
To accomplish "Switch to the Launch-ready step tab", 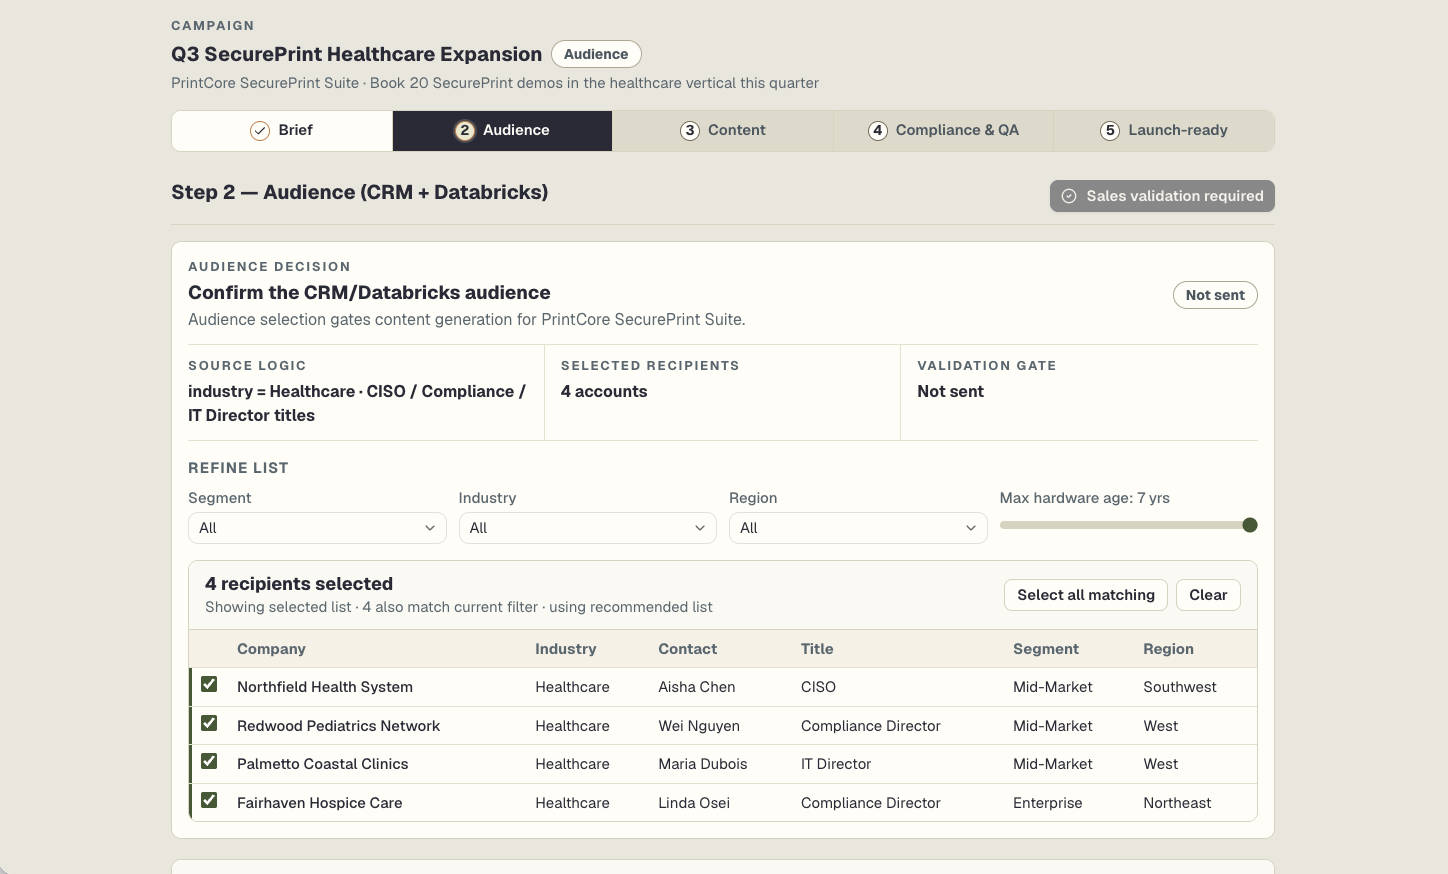I will point(1164,131).
